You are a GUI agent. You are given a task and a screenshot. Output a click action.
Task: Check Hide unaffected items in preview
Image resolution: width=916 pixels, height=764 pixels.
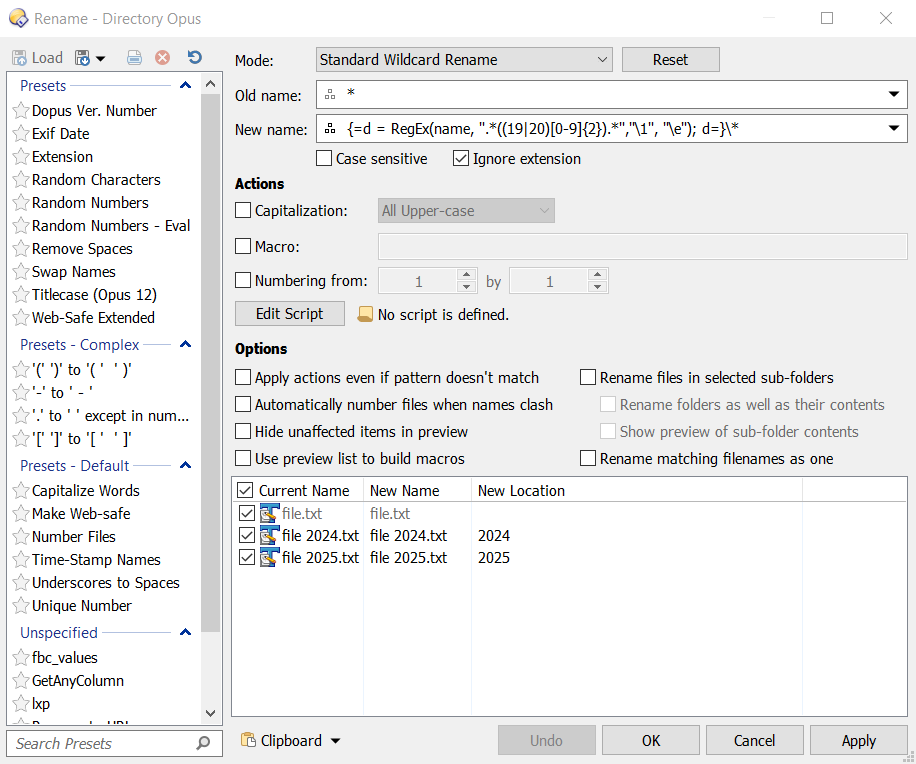tap(243, 432)
